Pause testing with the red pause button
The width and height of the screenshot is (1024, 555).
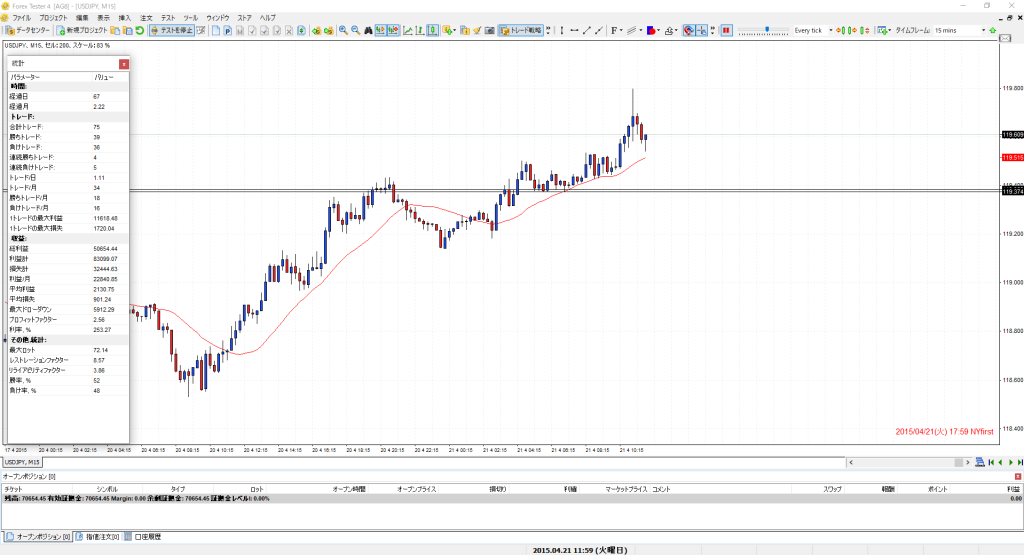pyautogui.click(x=727, y=31)
